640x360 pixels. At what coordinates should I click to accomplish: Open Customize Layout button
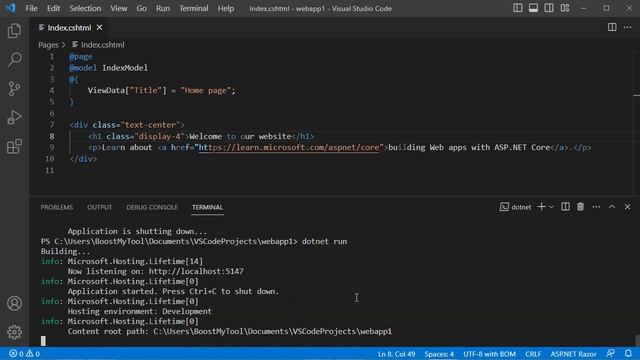click(x=565, y=8)
